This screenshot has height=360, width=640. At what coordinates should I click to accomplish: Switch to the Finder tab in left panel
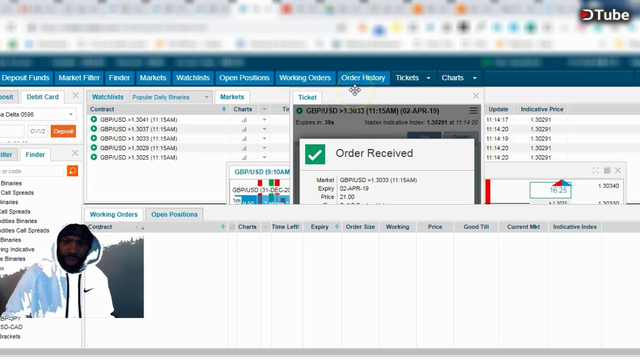point(35,155)
